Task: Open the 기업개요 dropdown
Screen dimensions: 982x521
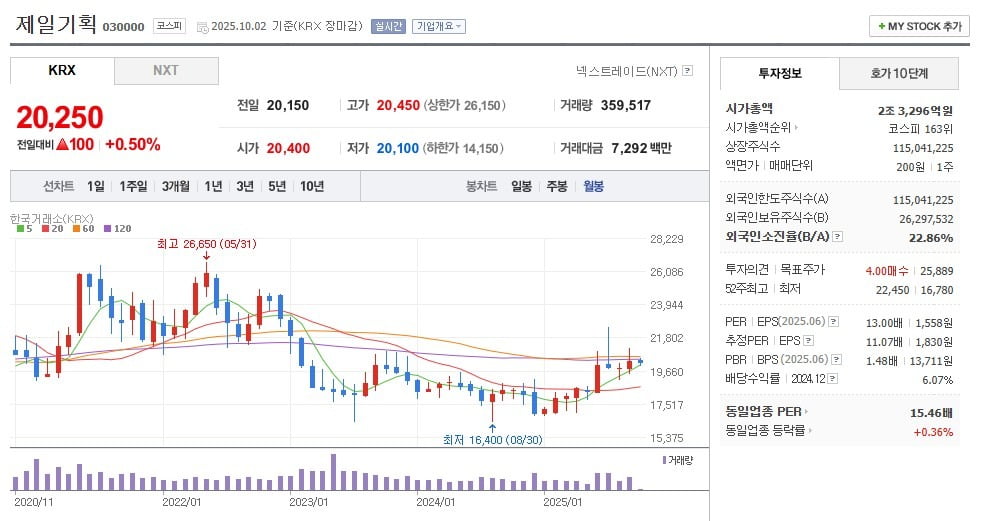Action: [x=439, y=27]
